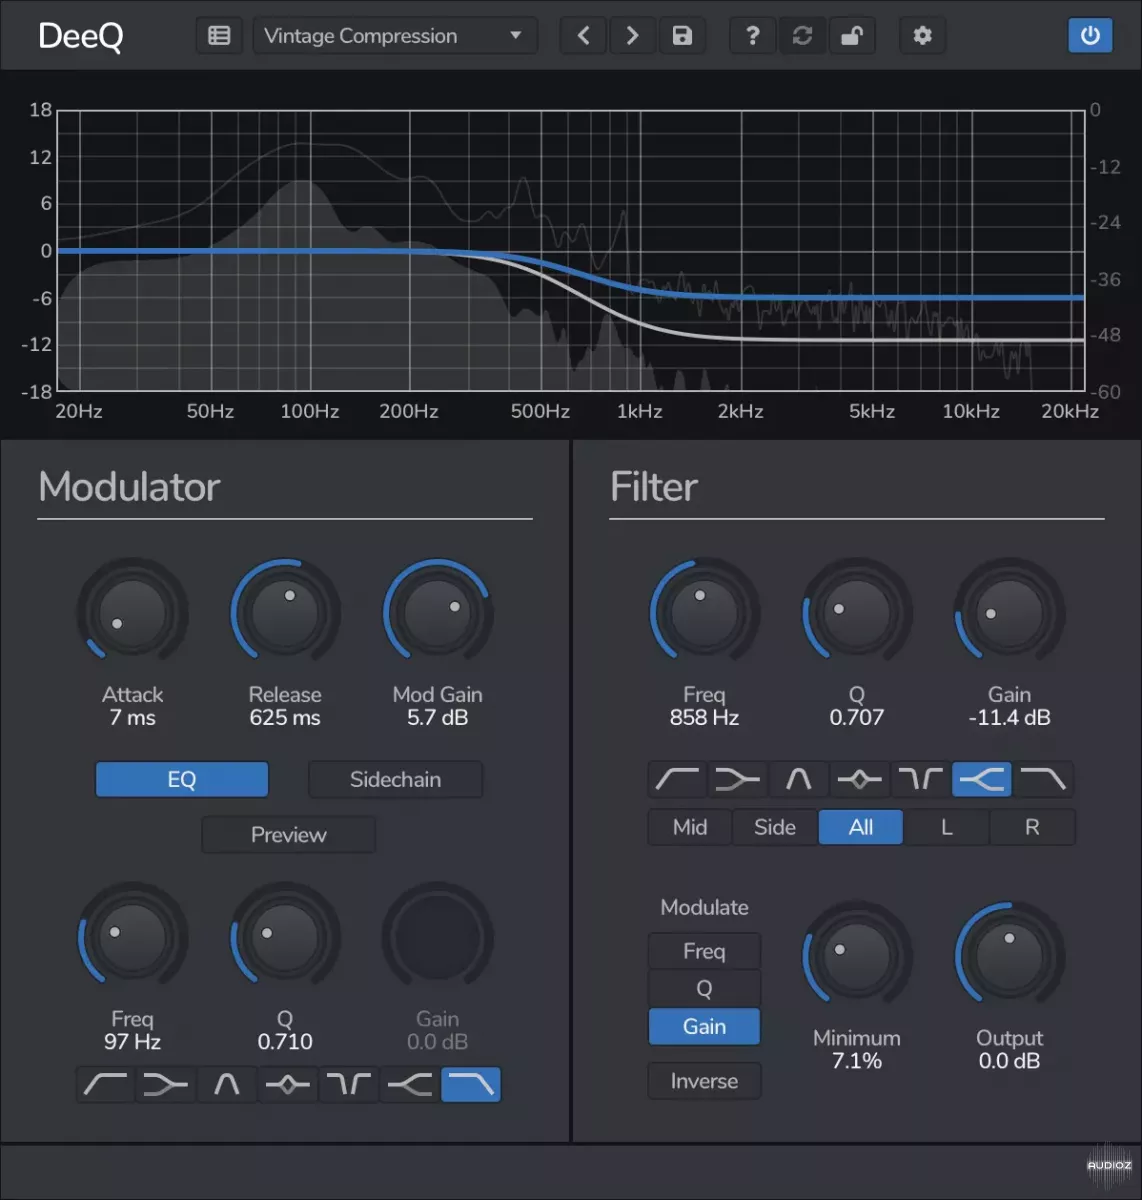This screenshot has width=1142, height=1200.
Task: Click the Minimum value 7.1%
Action: coord(857,1061)
